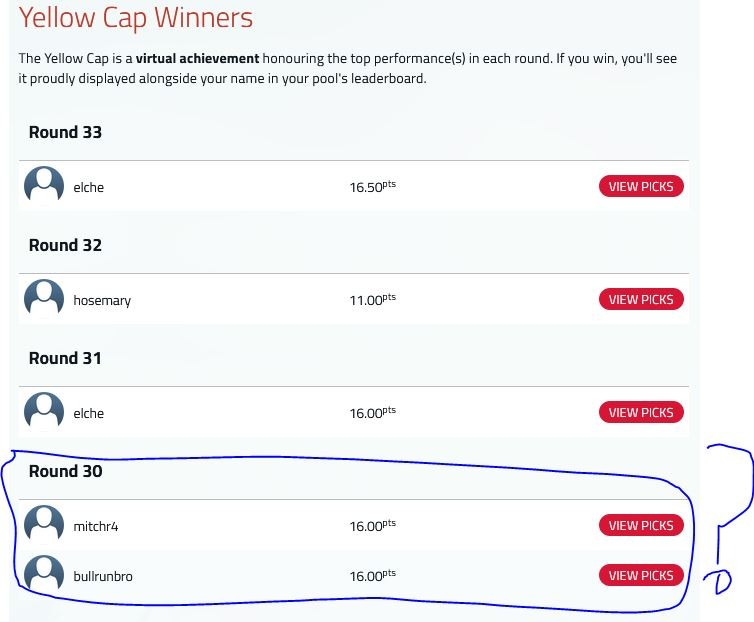Open the mitchr4 username

96,526
